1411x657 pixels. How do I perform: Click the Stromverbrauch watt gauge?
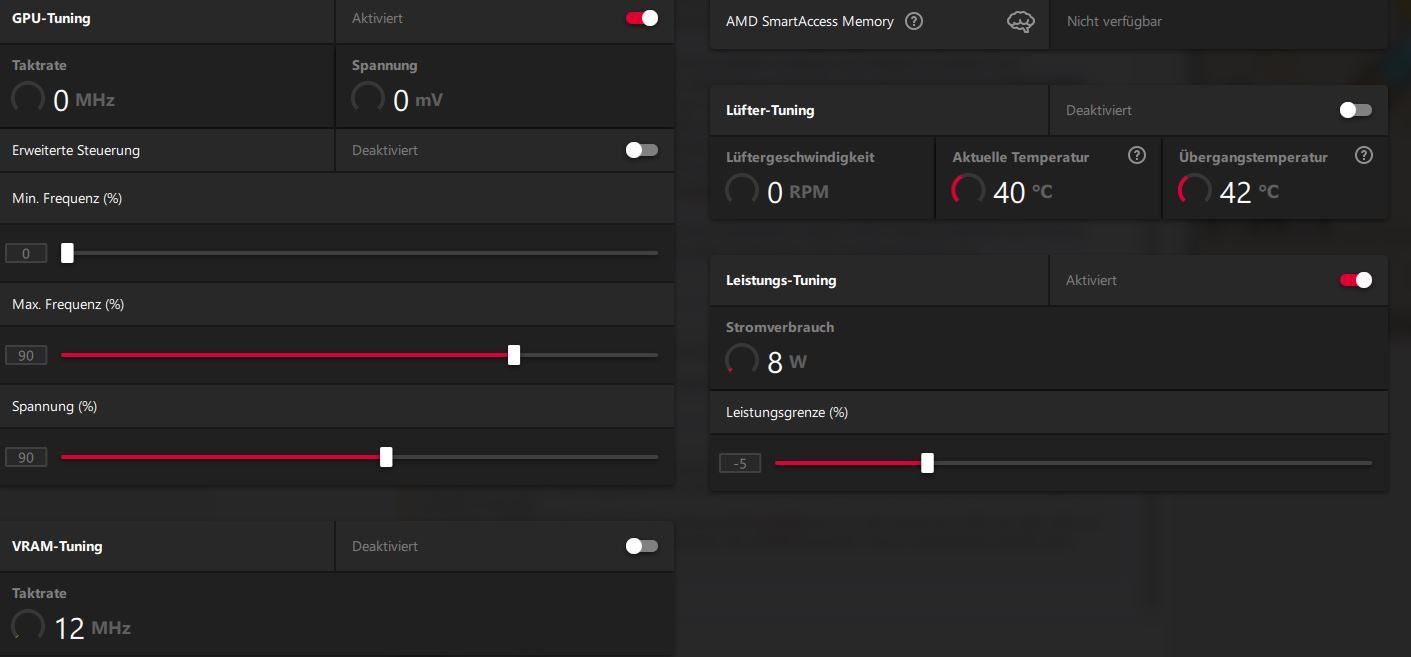742,361
